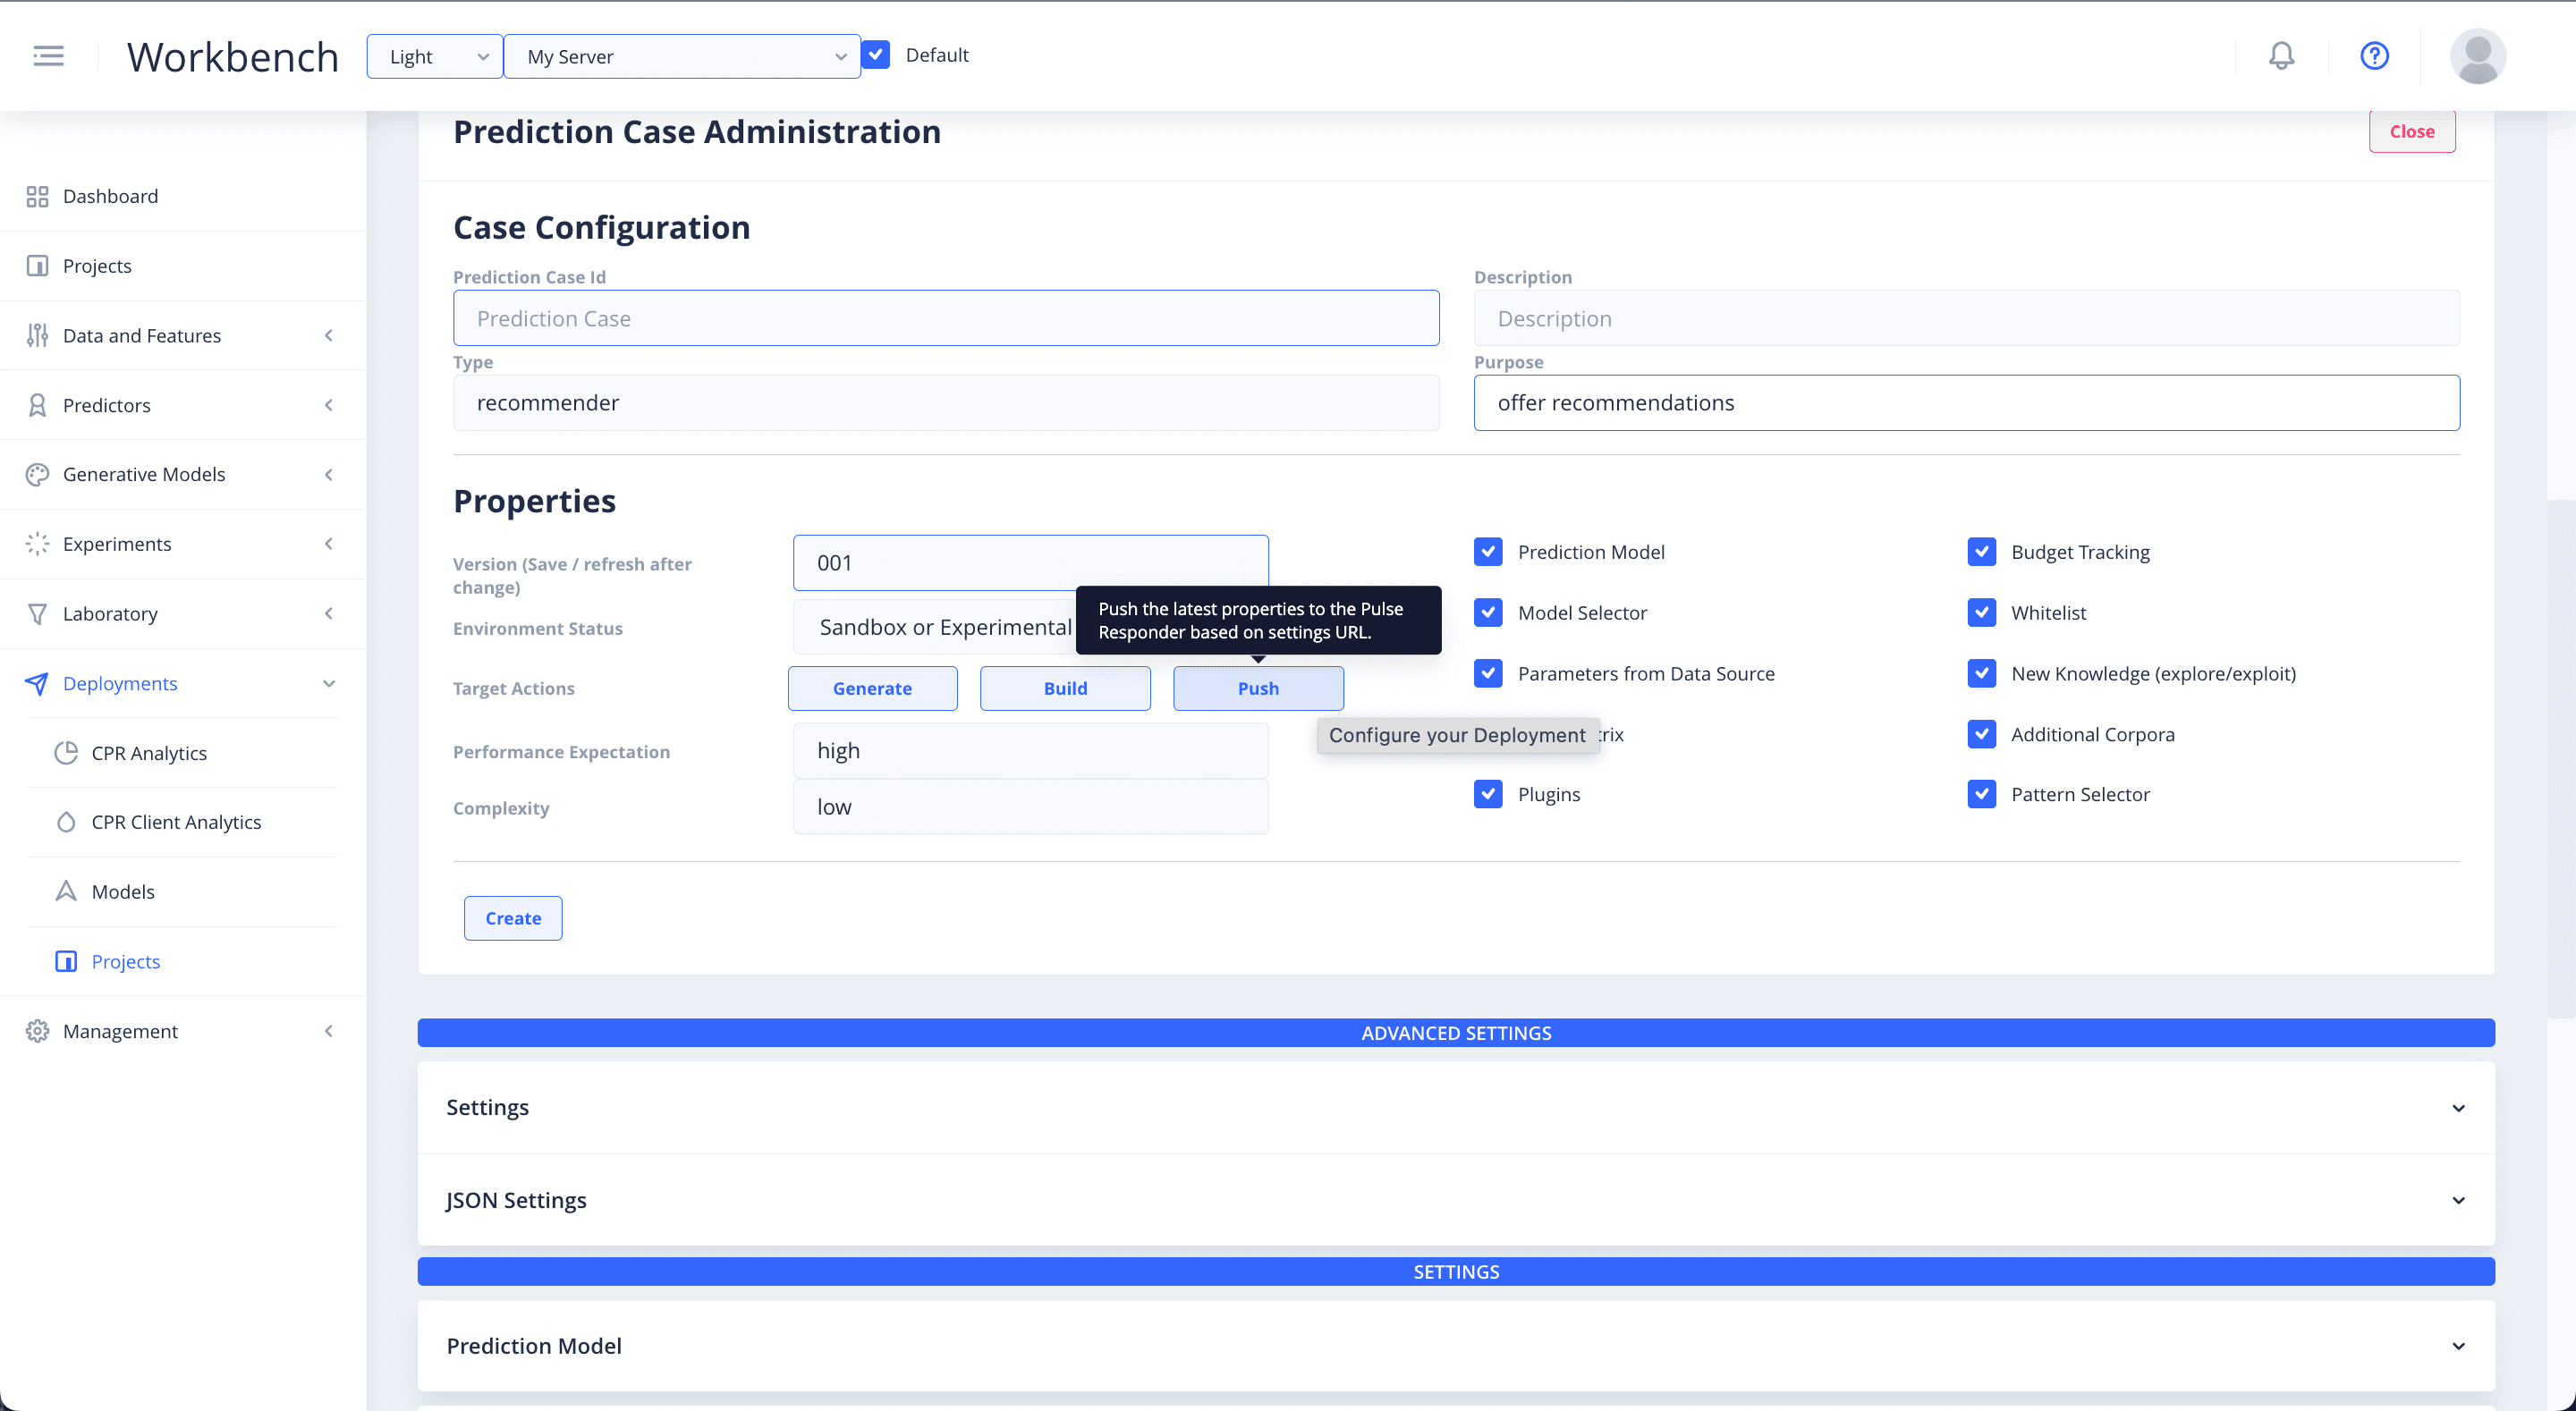Screen dimensions: 2576x1411
Task: Uncheck the Additional Corpora checkbox
Action: (x=1981, y=734)
